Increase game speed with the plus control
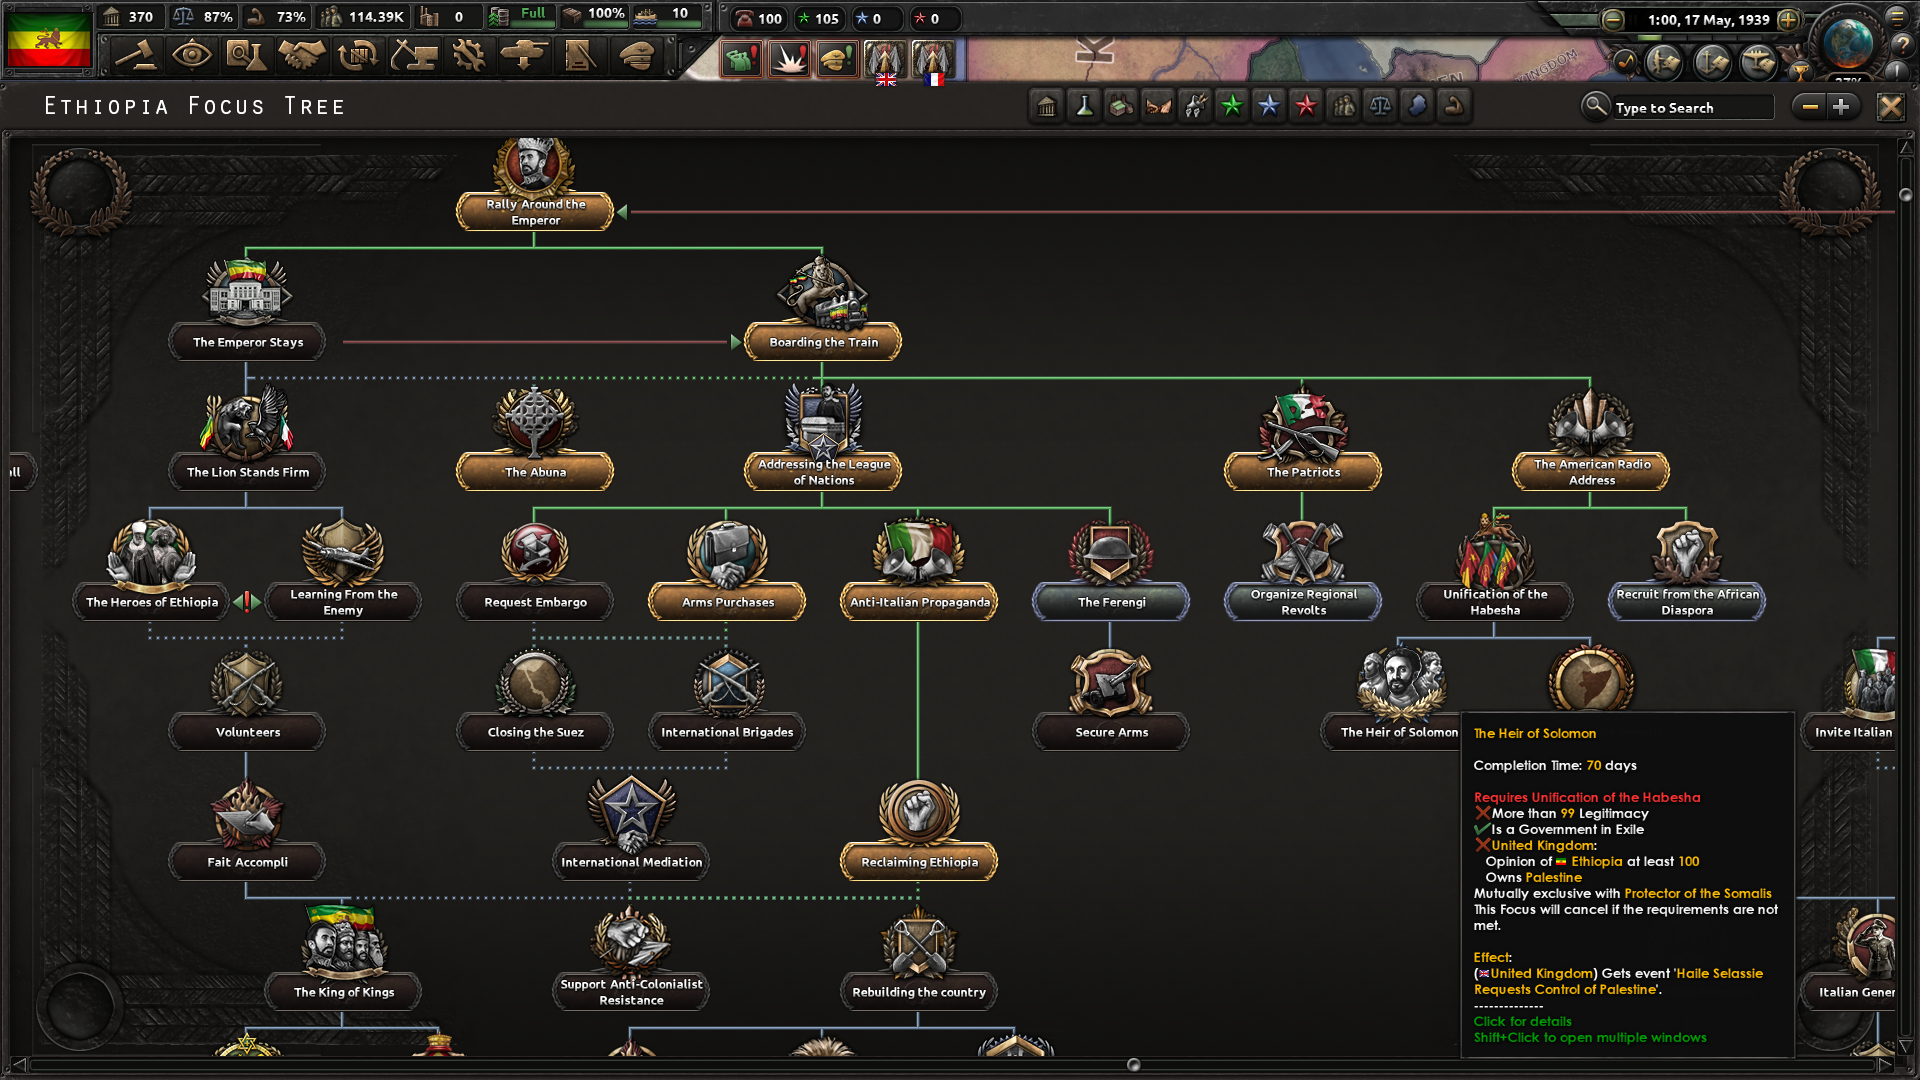 click(1788, 19)
